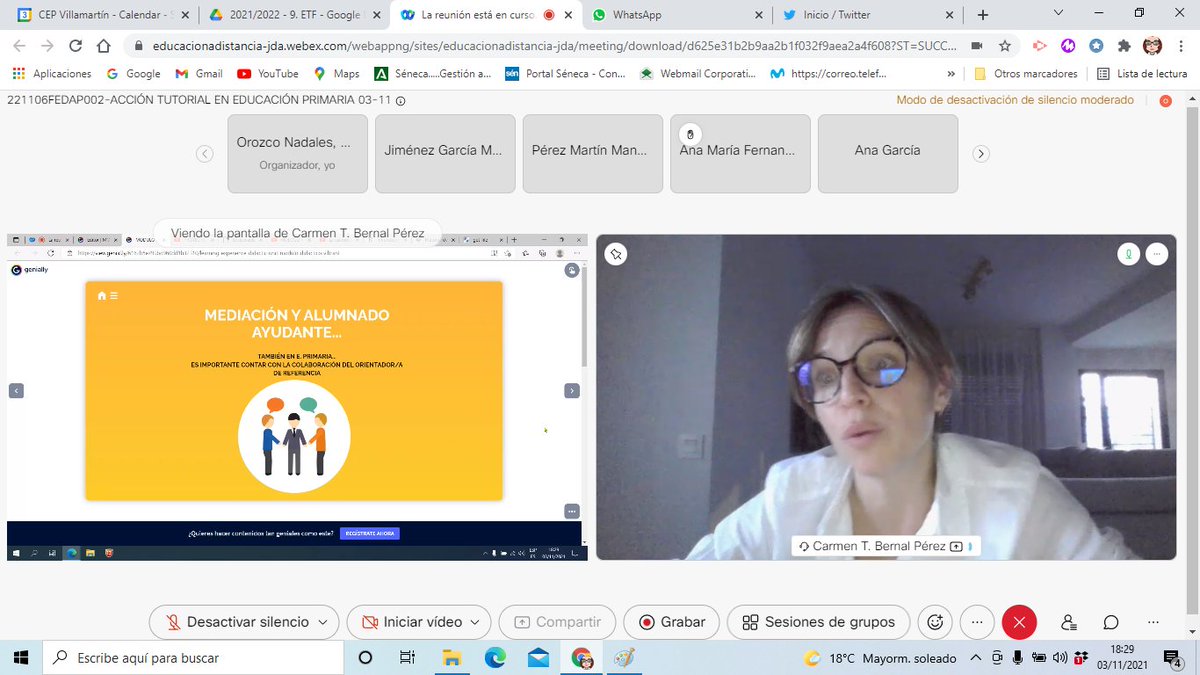This screenshot has width=1200, height=675.
Task: Bookmark this page with star icon
Action: [x=1005, y=46]
